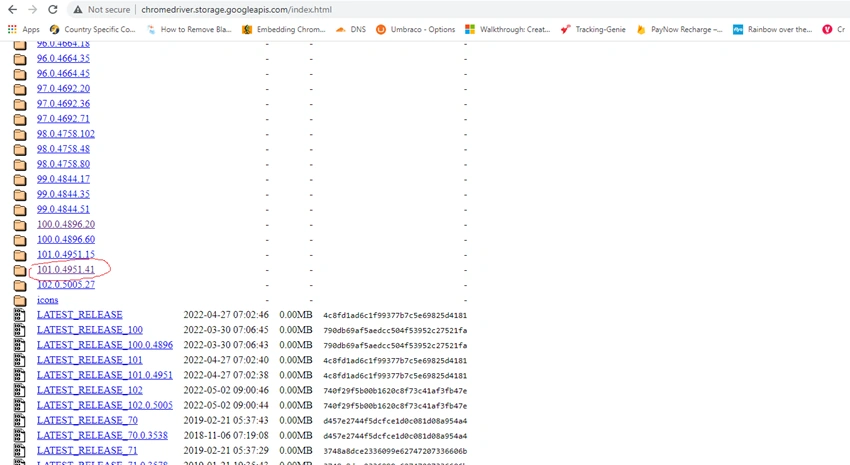
Task: Open the LATEST_RELEASE_70.0.3538 file link
Action: tap(102, 435)
